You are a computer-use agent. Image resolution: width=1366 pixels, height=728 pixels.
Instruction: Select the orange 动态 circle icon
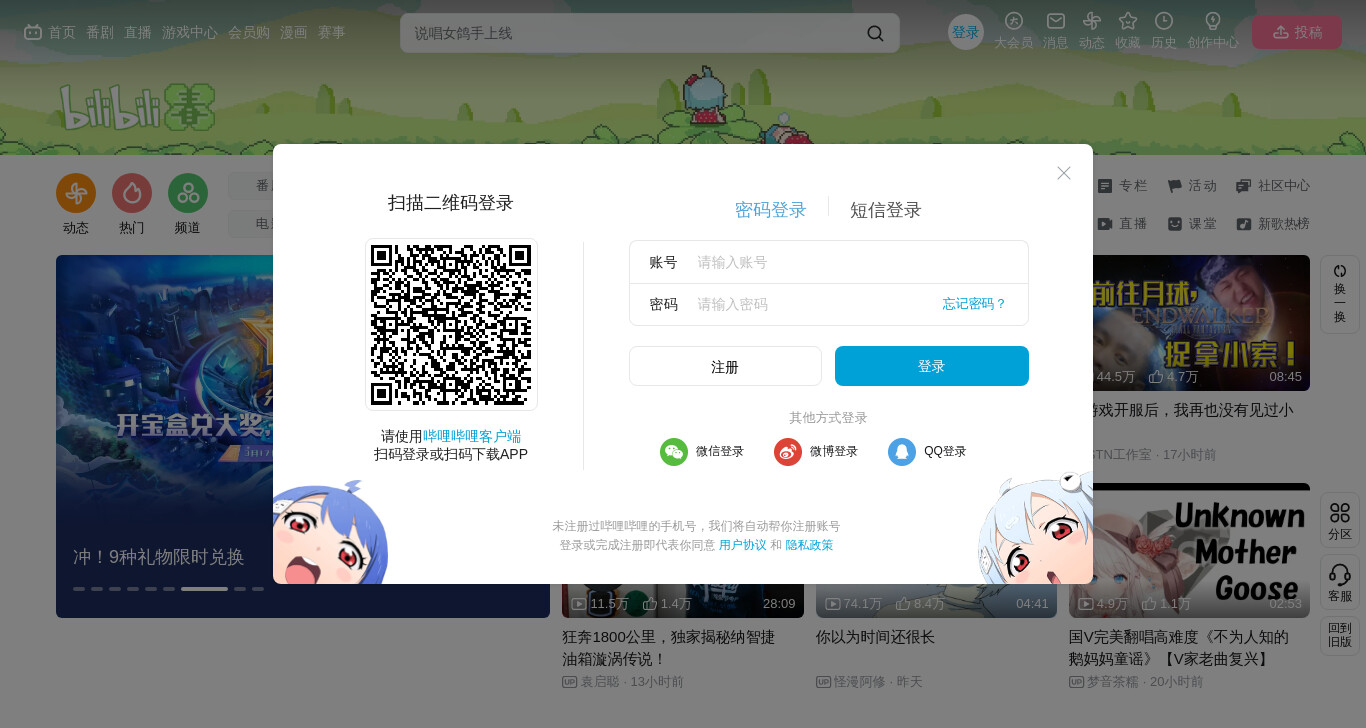76,193
